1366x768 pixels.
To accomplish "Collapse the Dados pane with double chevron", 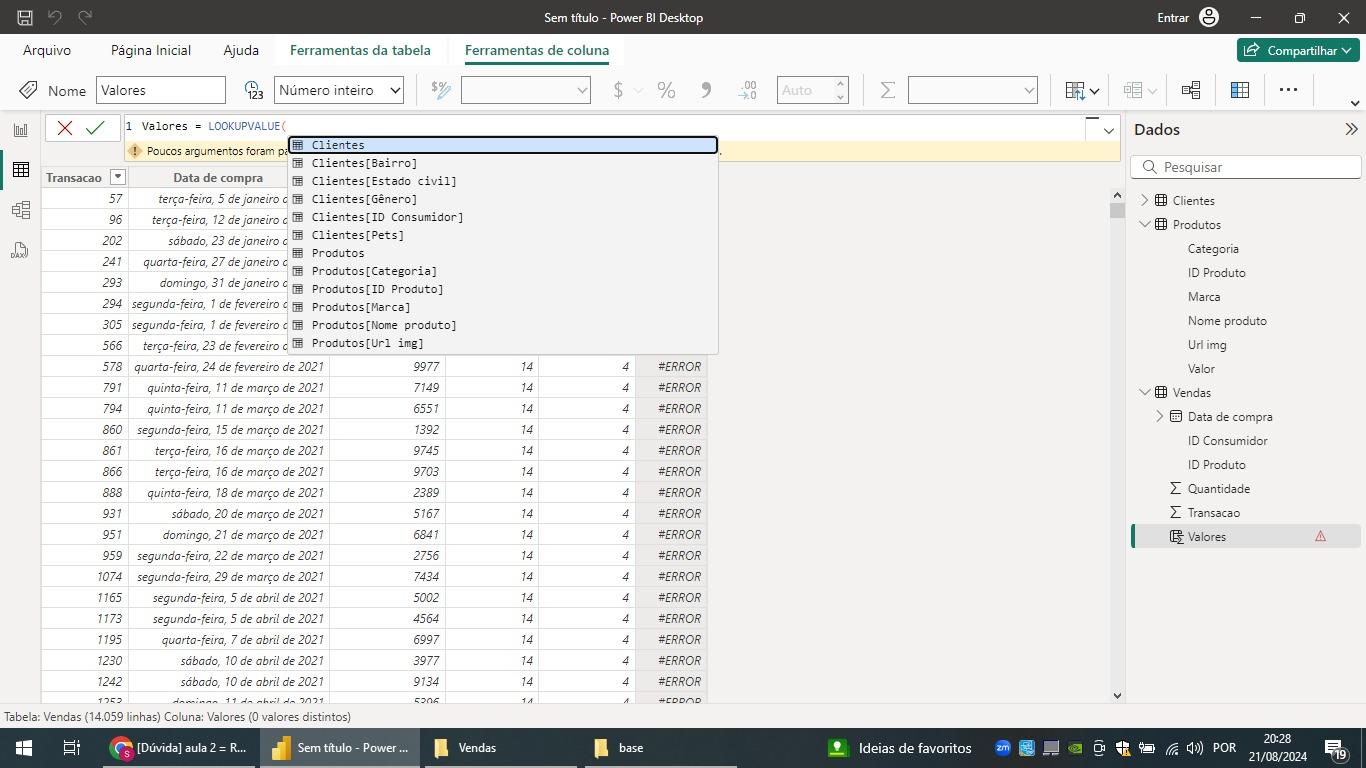I will tap(1351, 129).
